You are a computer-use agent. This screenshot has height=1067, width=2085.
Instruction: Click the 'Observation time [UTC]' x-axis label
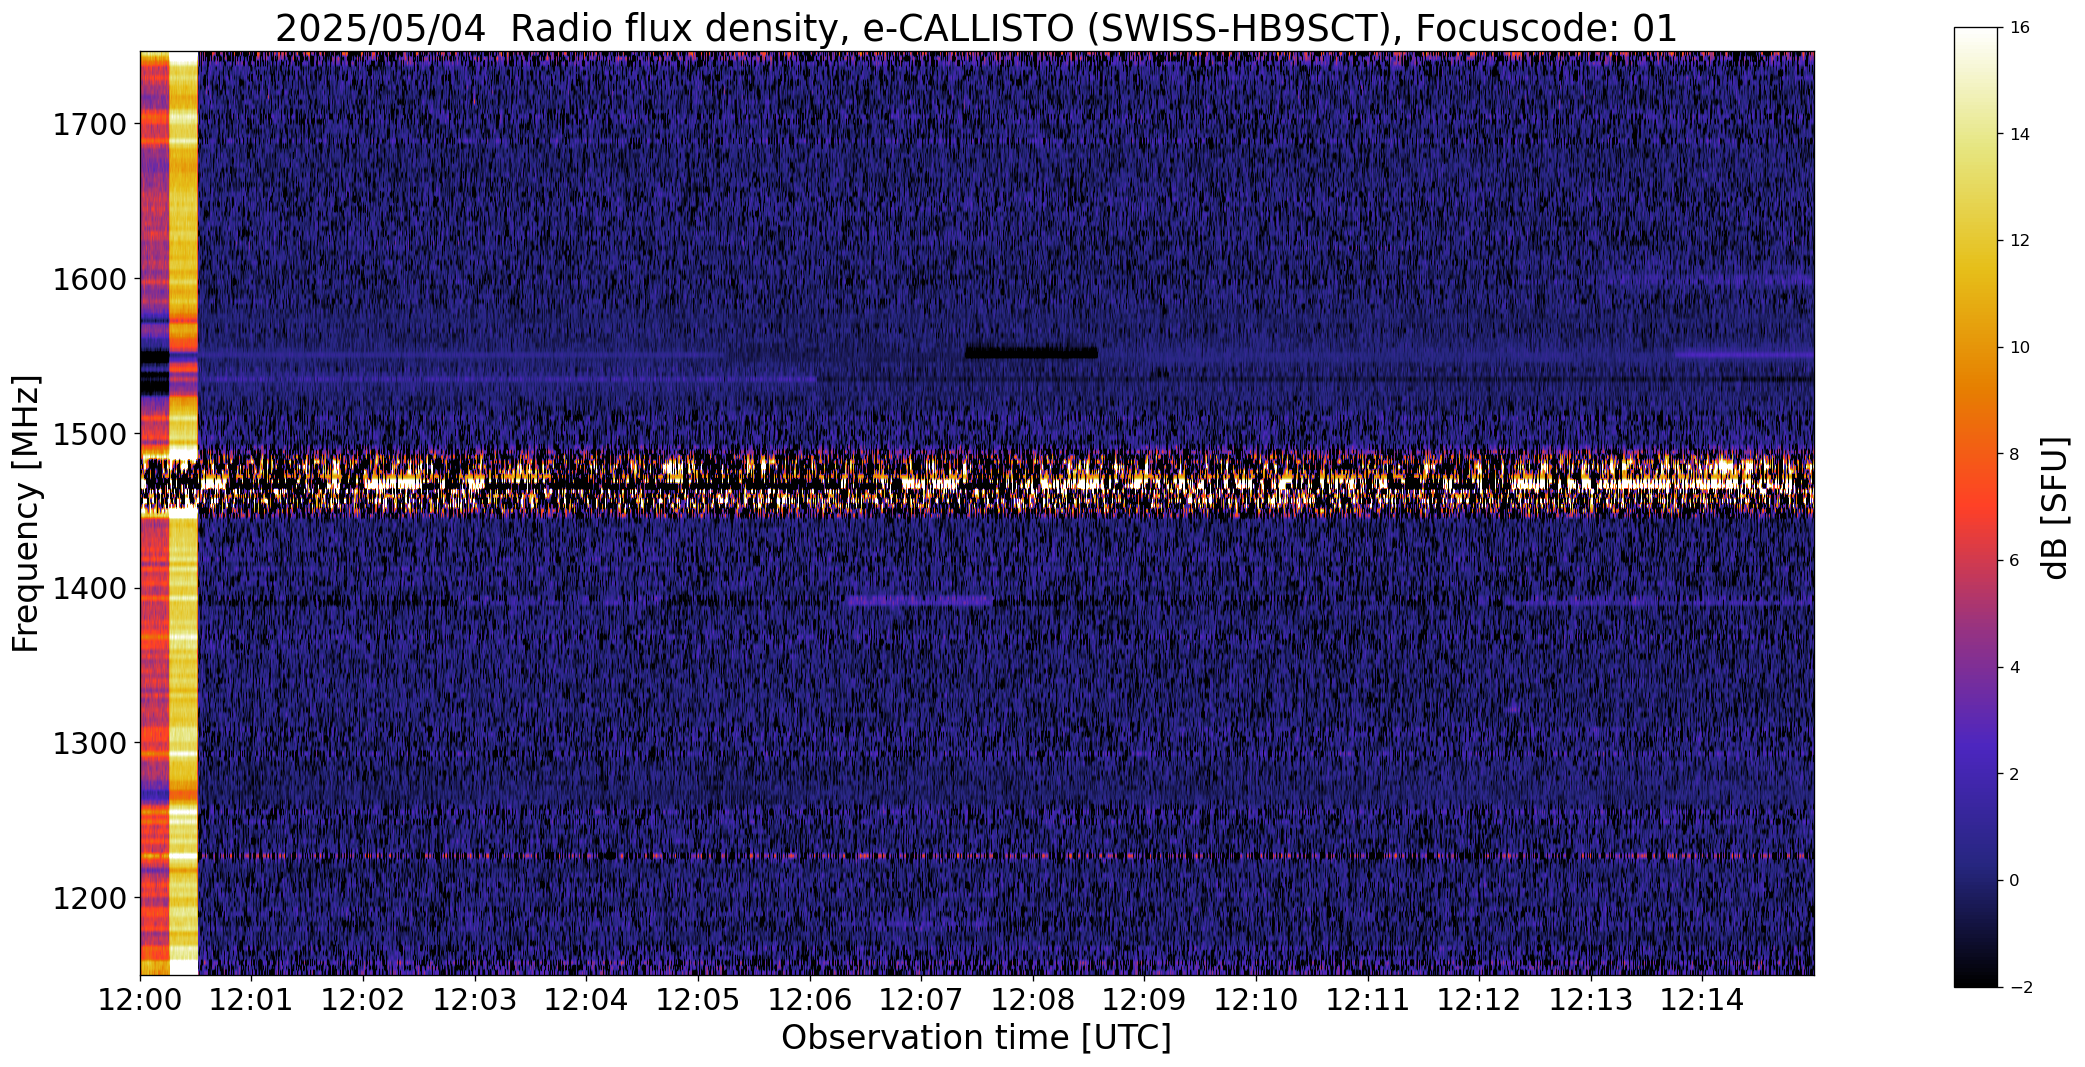tap(976, 1037)
